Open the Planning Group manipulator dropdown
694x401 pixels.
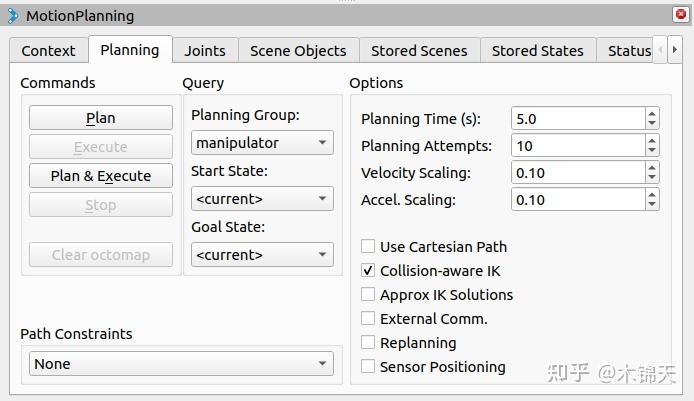tap(262, 143)
